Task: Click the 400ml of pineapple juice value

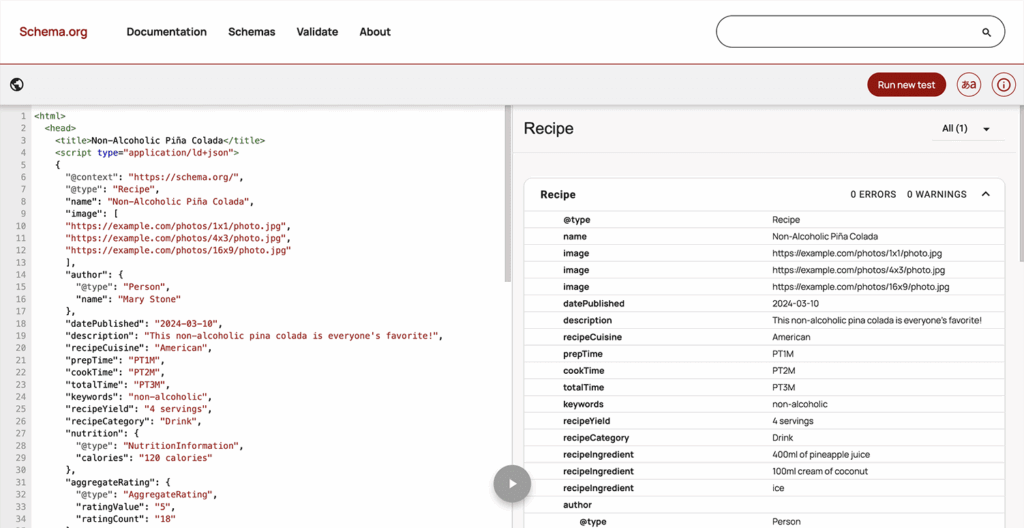Action: click(x=821, y=454)
